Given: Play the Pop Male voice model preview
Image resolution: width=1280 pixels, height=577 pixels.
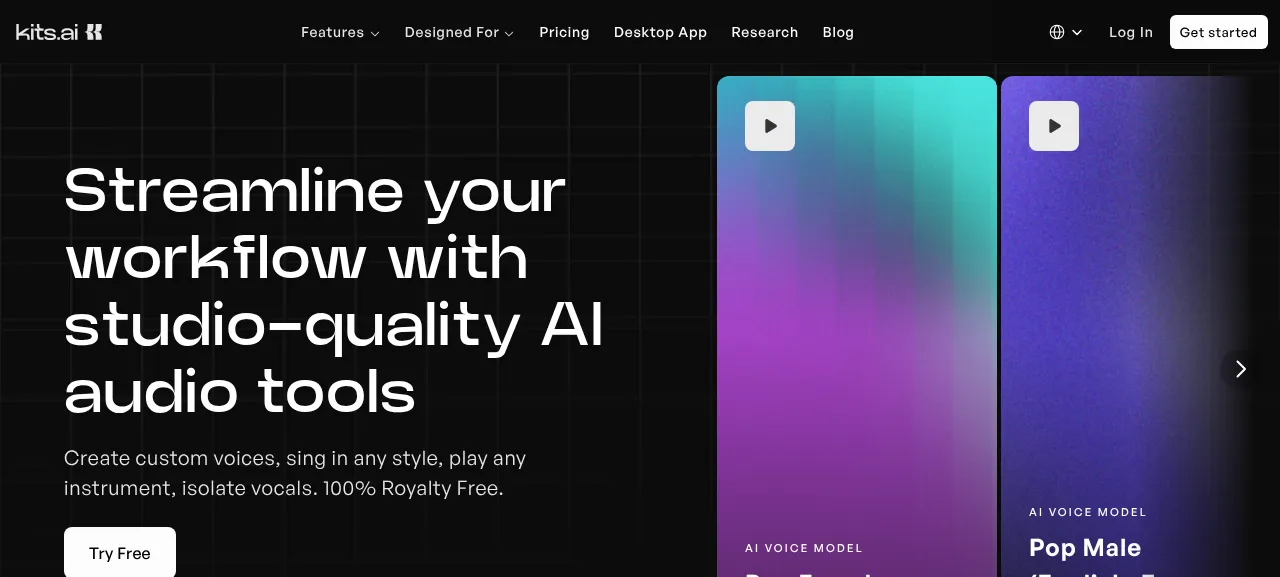Looking at the screenshot, I should coord(1054,126).
